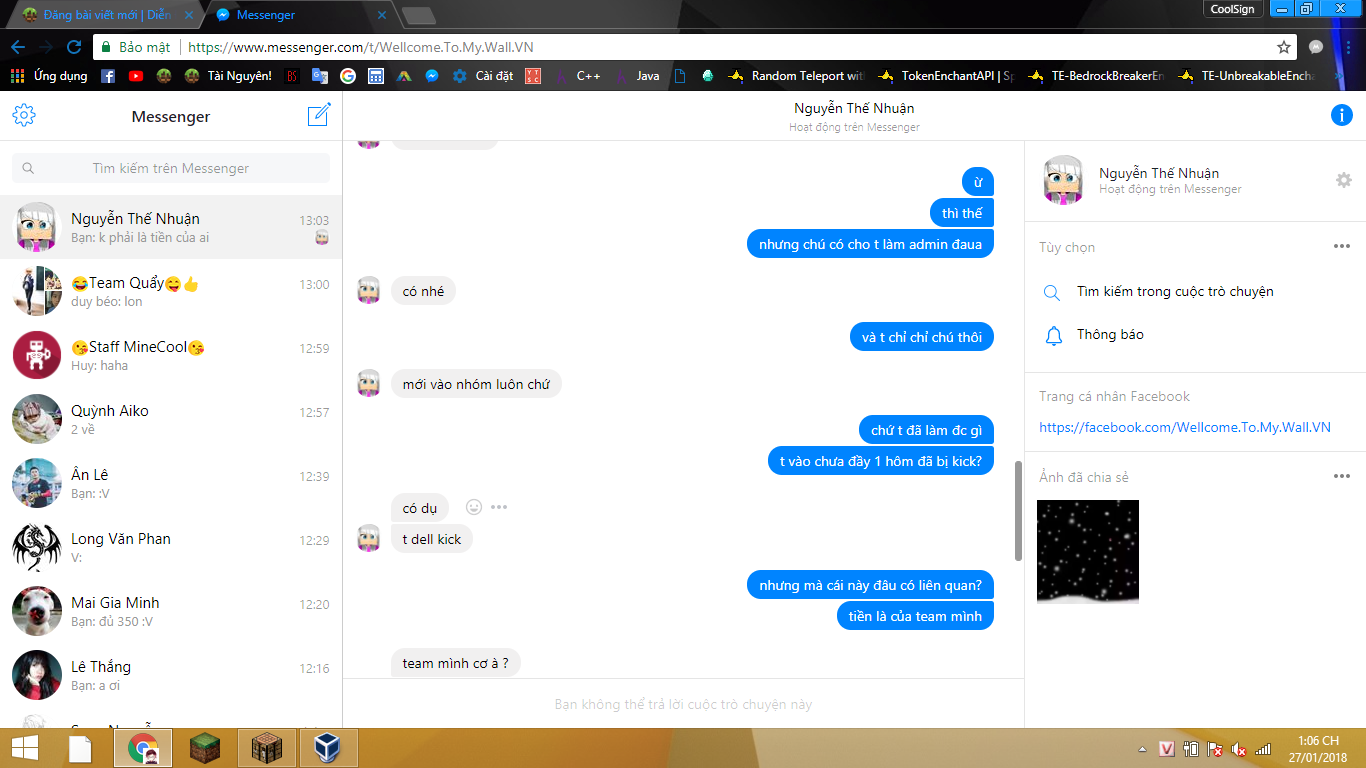
Task: Open Chrome from the taskbar
Action: click(143, 748)
